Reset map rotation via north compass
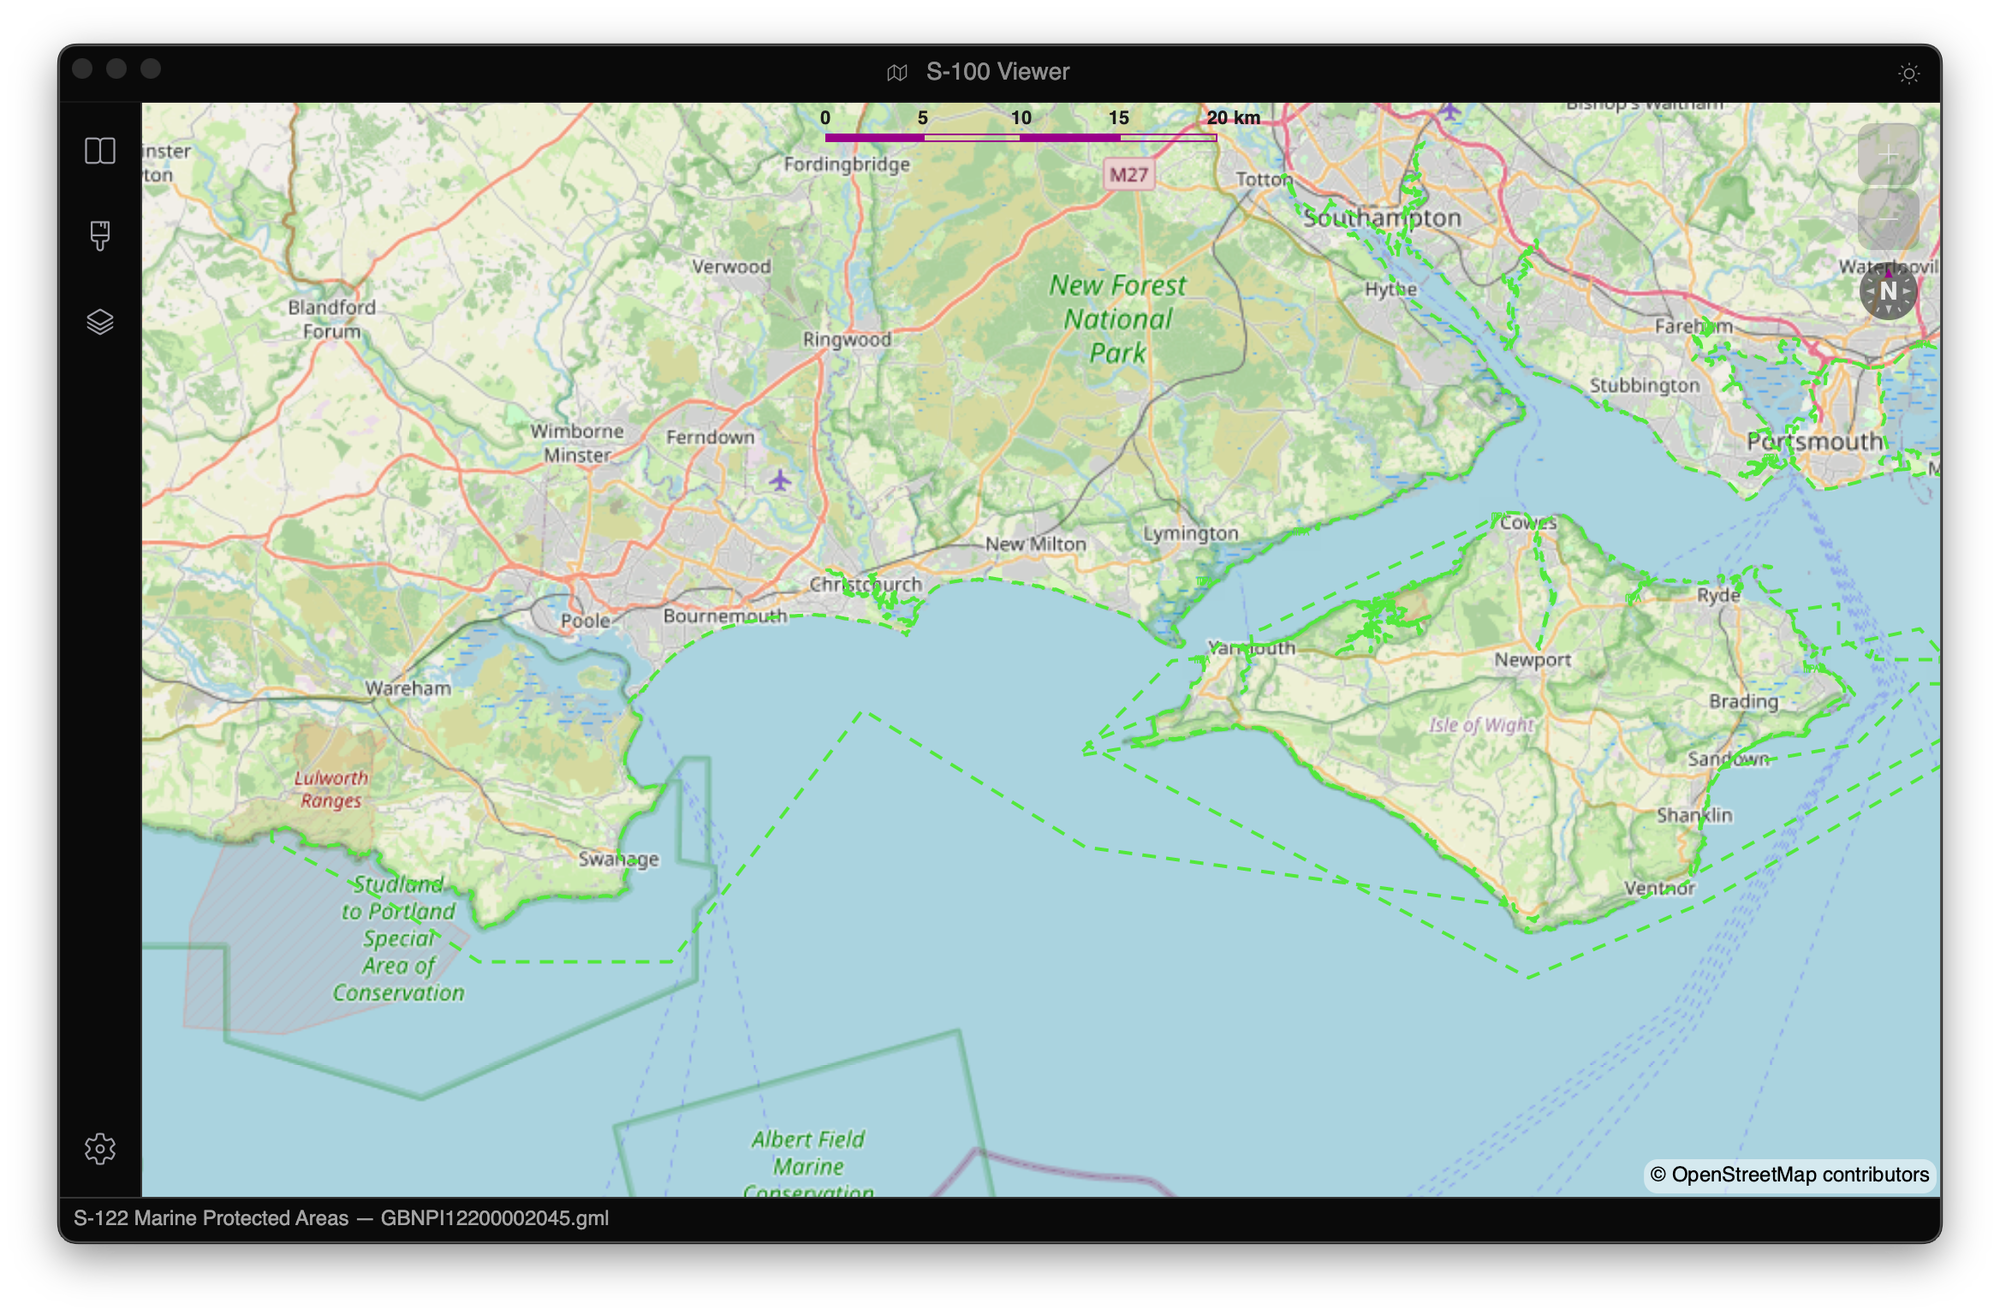Screen dimensions: 2000x1315 [1888, 291]
